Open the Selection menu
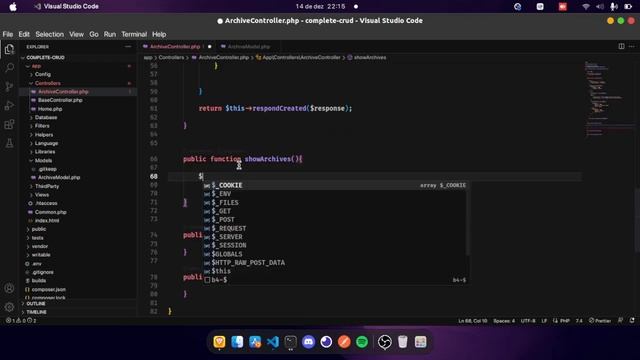 (49, 34)
